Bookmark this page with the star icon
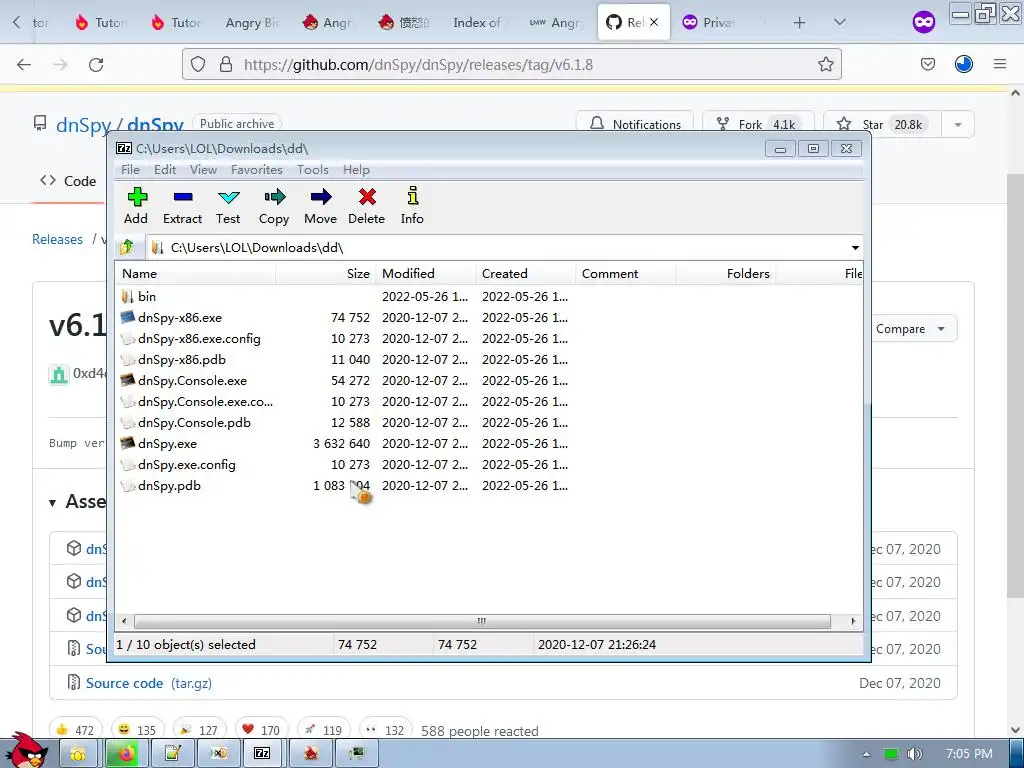The height and width of the screenshot is (768, 1024). pos(825,64)
